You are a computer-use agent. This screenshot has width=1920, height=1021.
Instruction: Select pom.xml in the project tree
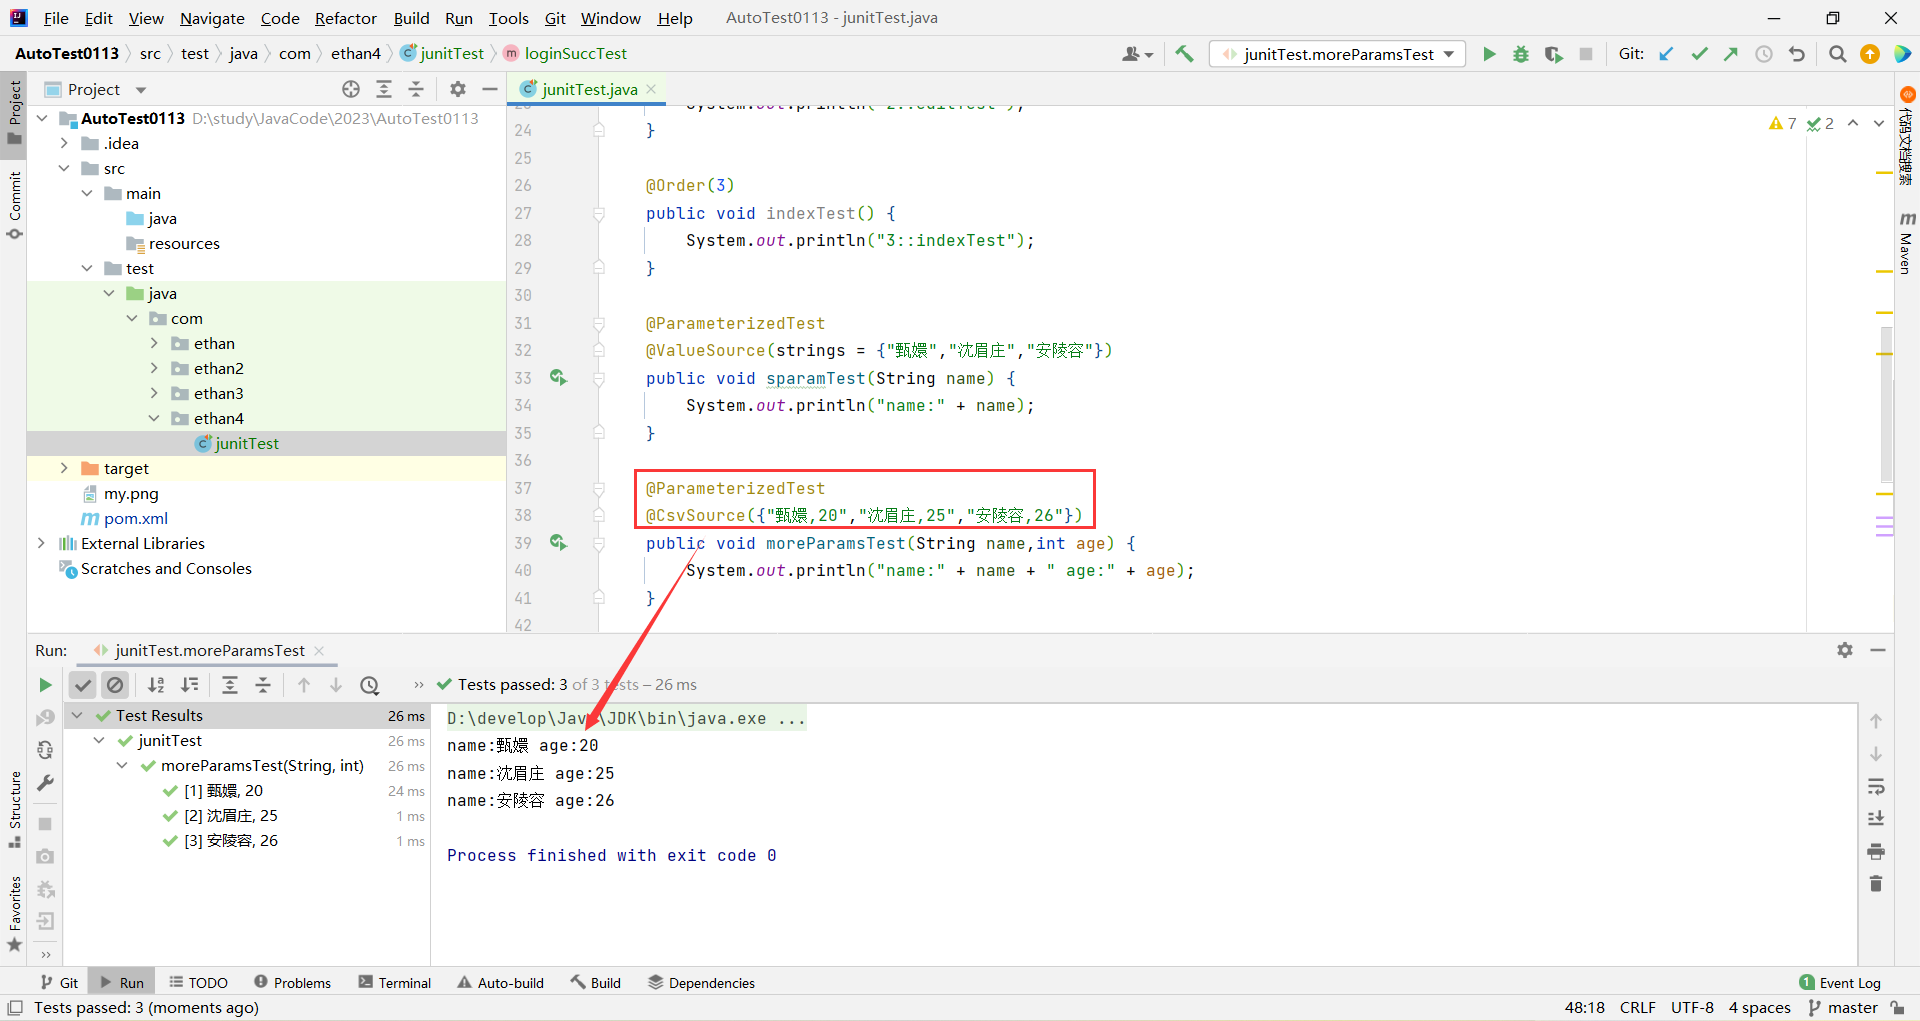point(135,518)
